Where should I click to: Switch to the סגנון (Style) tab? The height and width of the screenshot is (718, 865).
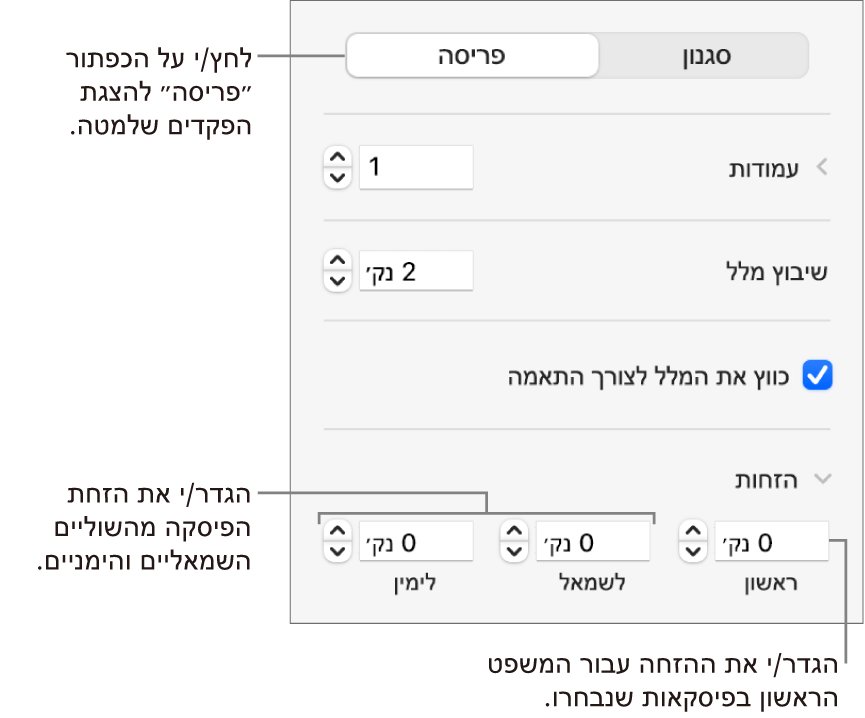703,56
